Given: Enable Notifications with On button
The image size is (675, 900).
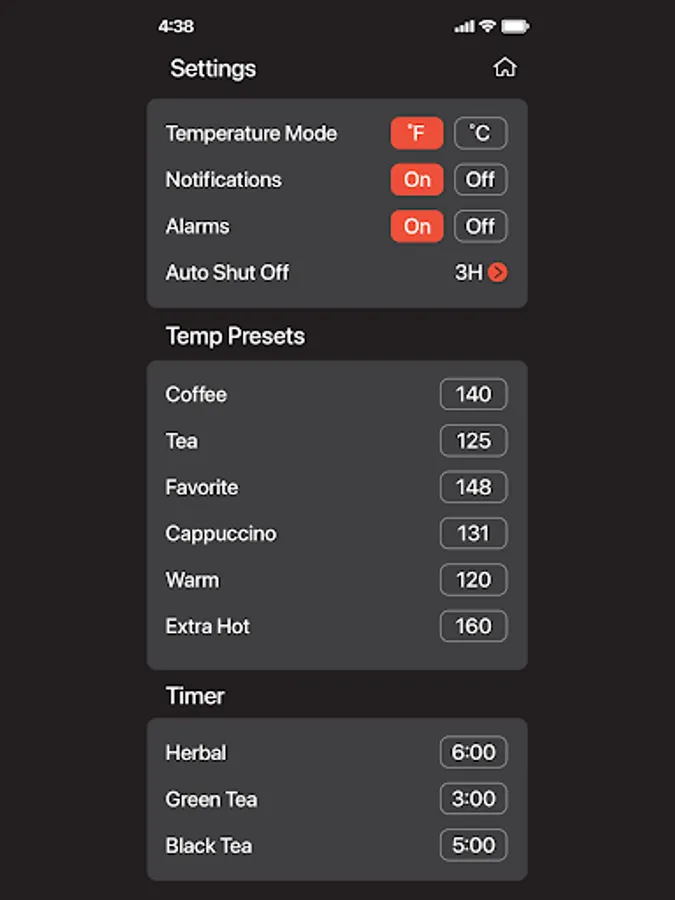Looking at the screenshot, I should [x=416, y=180].
